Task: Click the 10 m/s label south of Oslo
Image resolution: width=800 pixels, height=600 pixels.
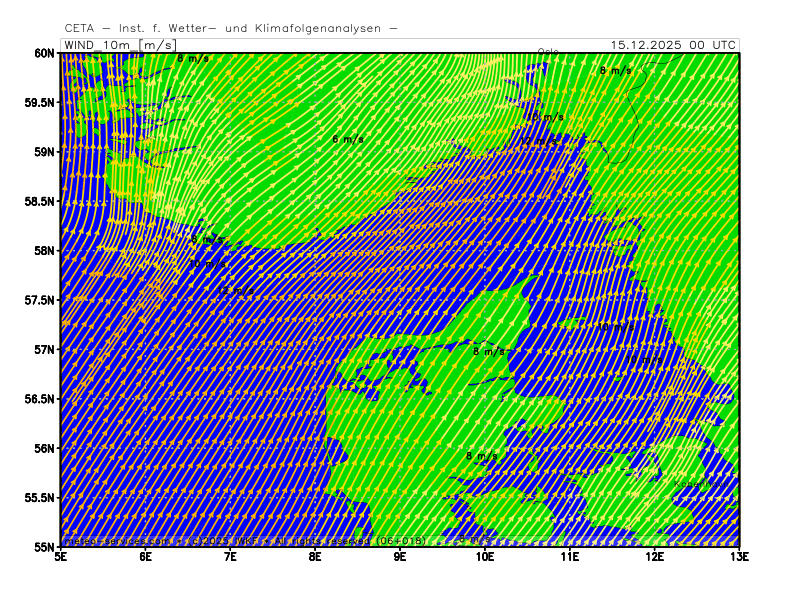Action: 548,117
